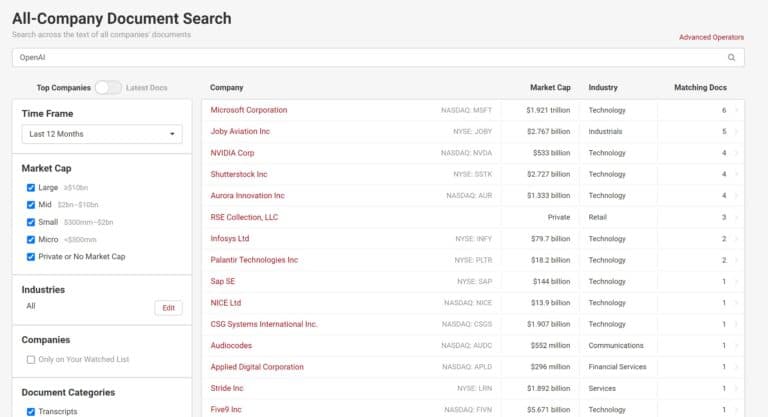The width and height of the screenshot is (768, 417).
Task: Open CSG Systems International Inc. link
Action: click(x=264, y=324)
